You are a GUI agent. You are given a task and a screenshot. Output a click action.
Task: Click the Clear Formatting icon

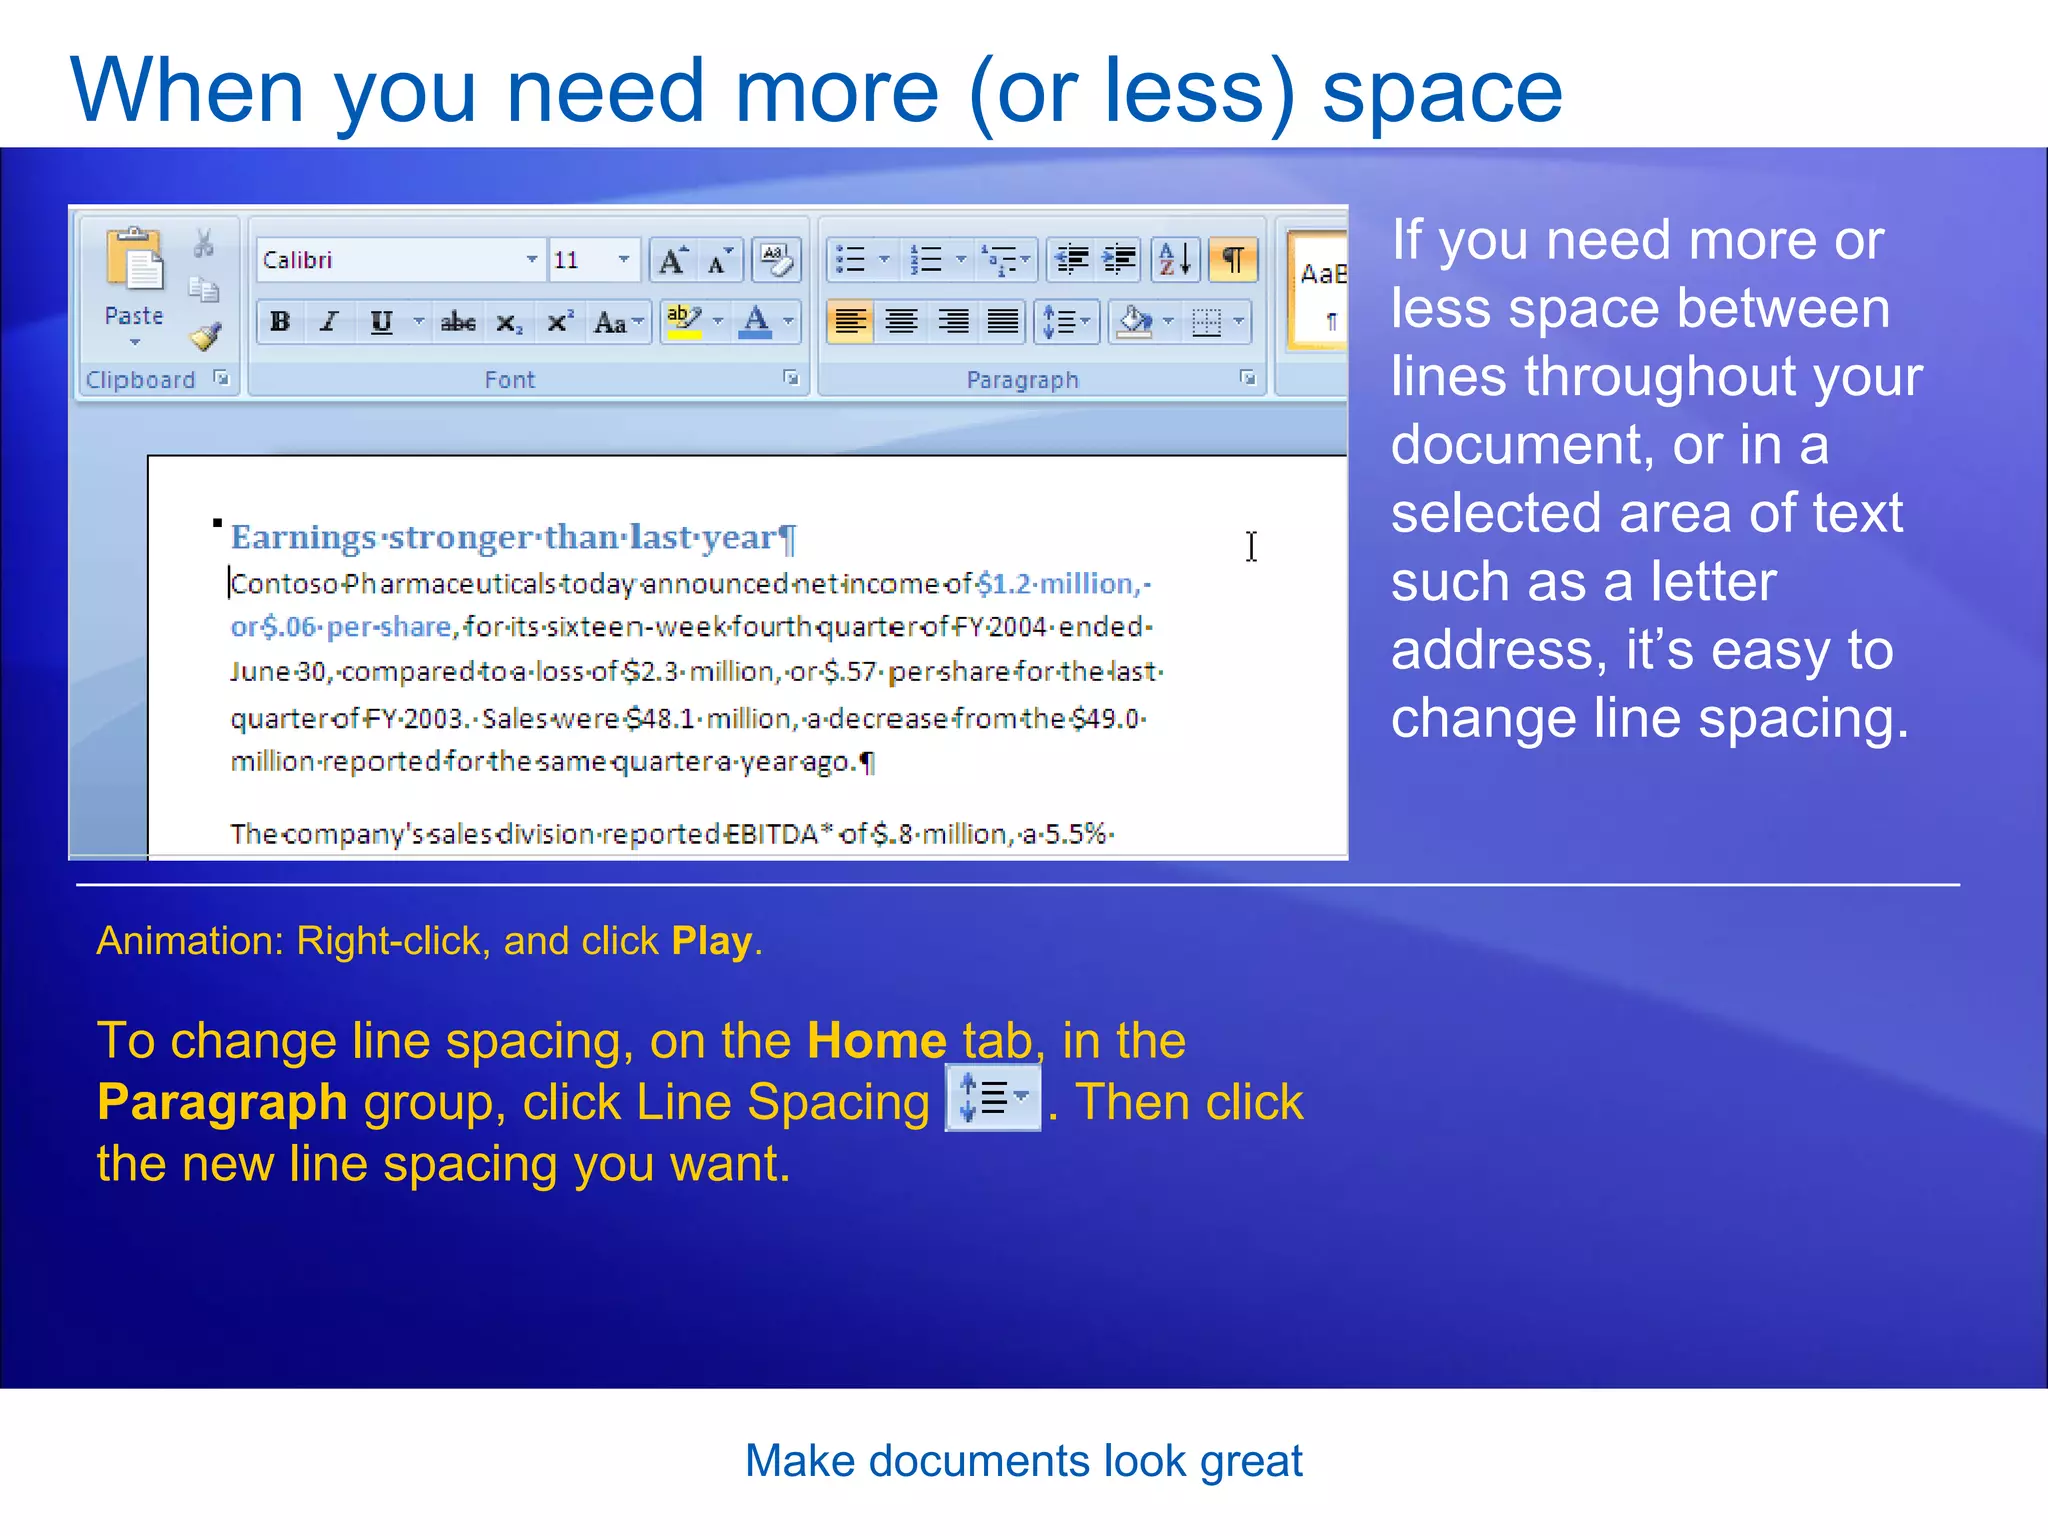tap(776, 261)
